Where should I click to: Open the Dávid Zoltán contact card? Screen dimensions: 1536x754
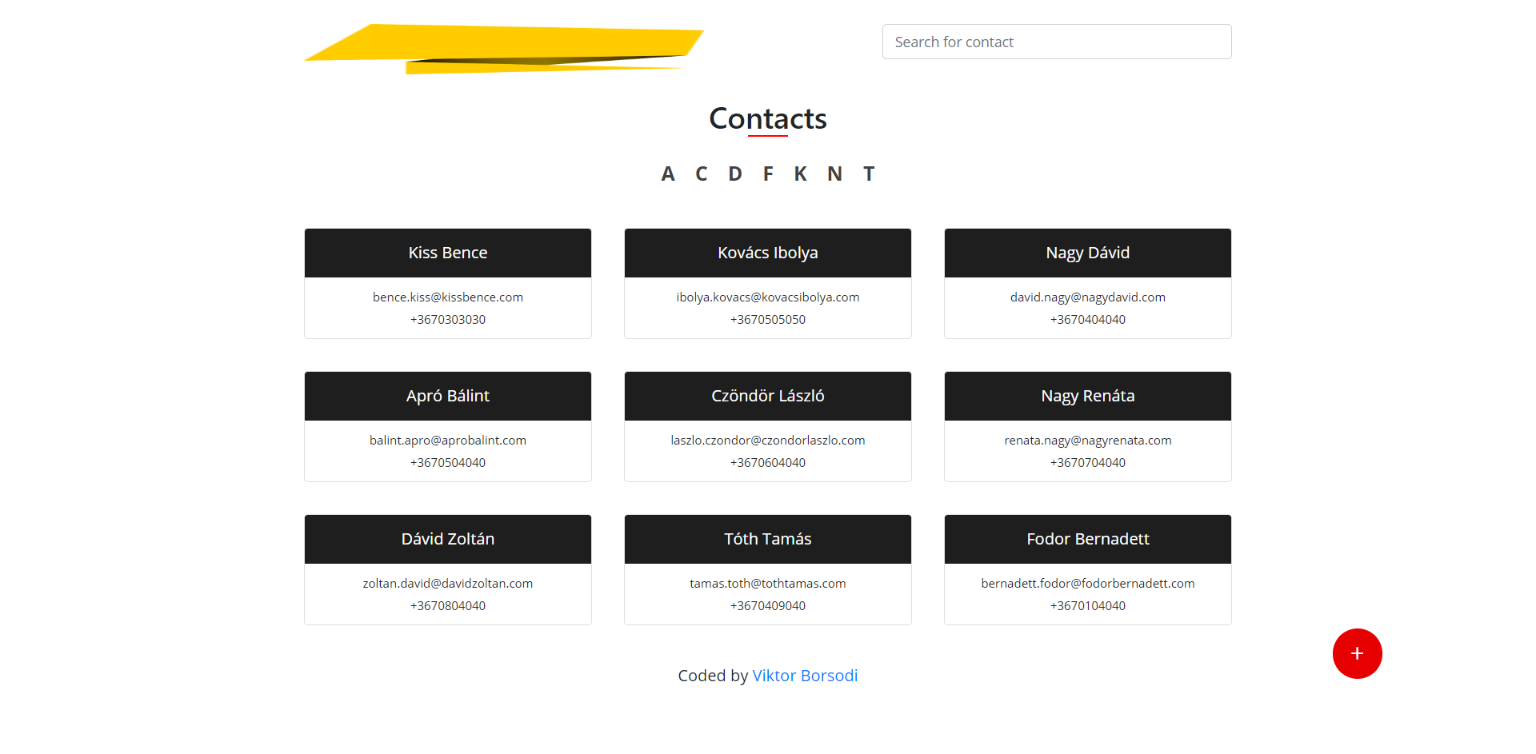[448, 569]
